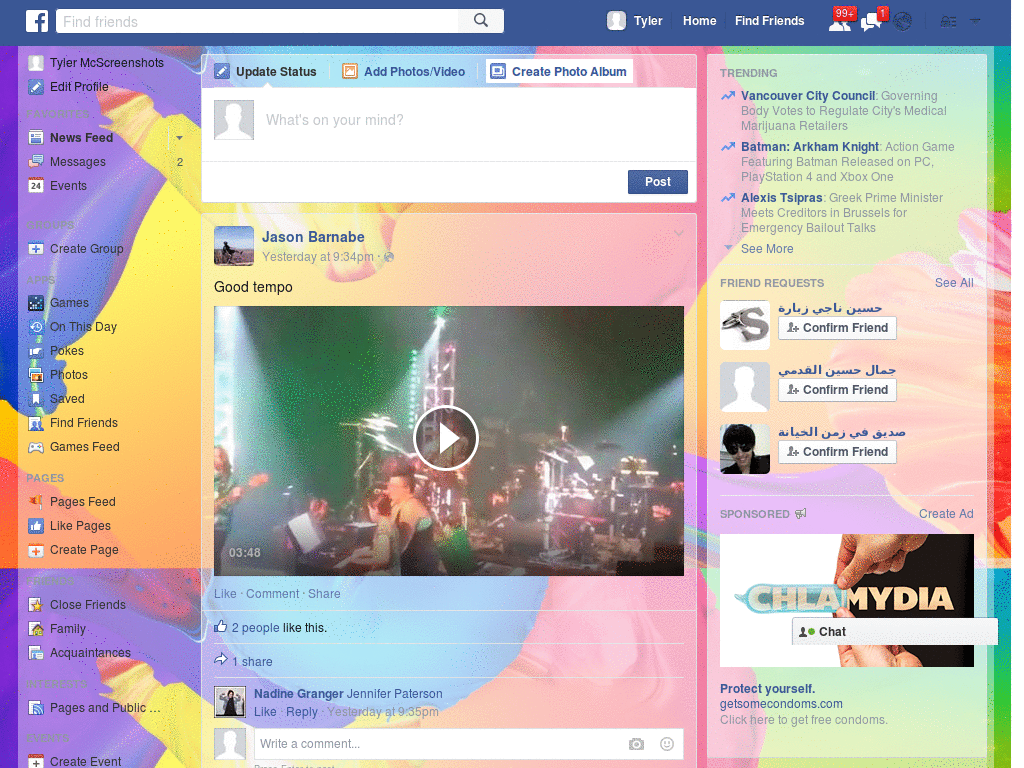Viewport: 1024px width, 768px height.
Task: Like the Jason Barnabe post
Action: point(225,594)
